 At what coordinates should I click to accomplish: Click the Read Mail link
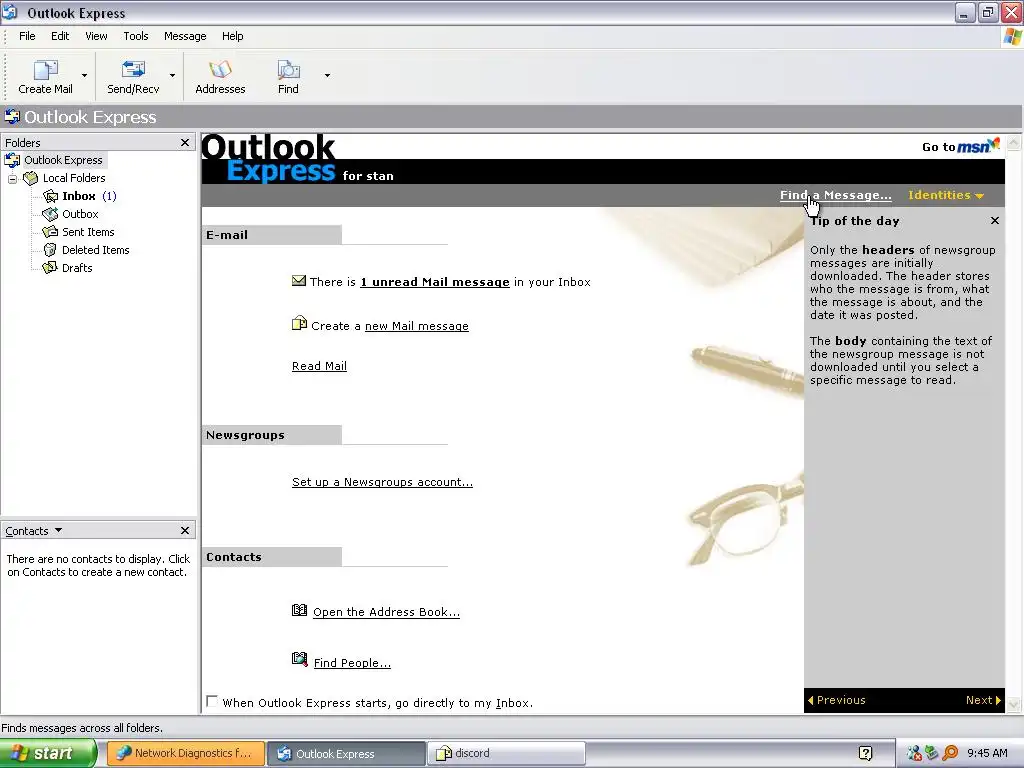[319, 366]
